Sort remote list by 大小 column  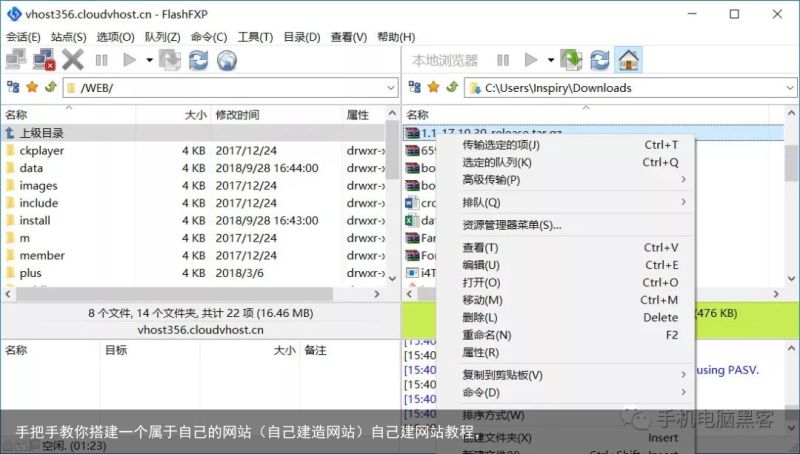click(x=173, y=115)
